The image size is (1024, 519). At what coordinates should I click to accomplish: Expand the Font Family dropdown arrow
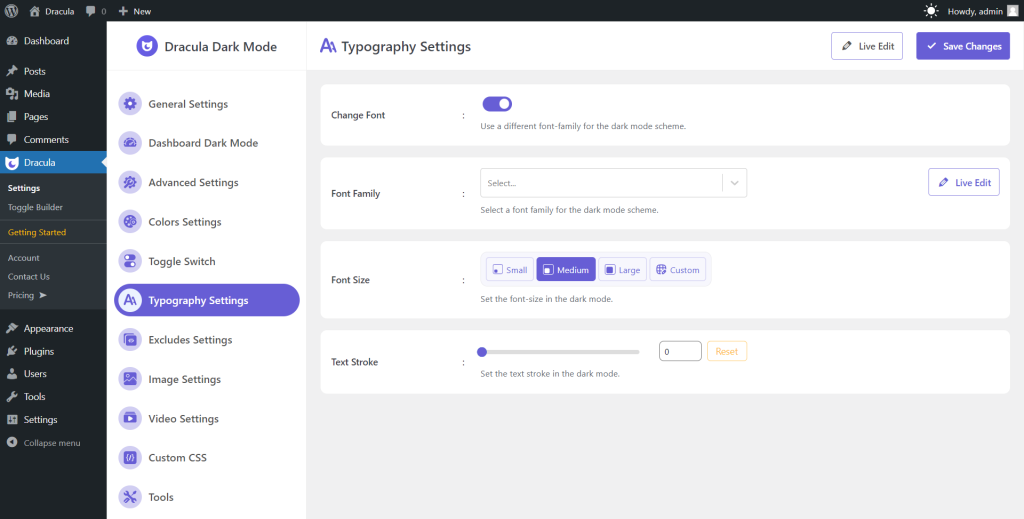coord(735,183)
